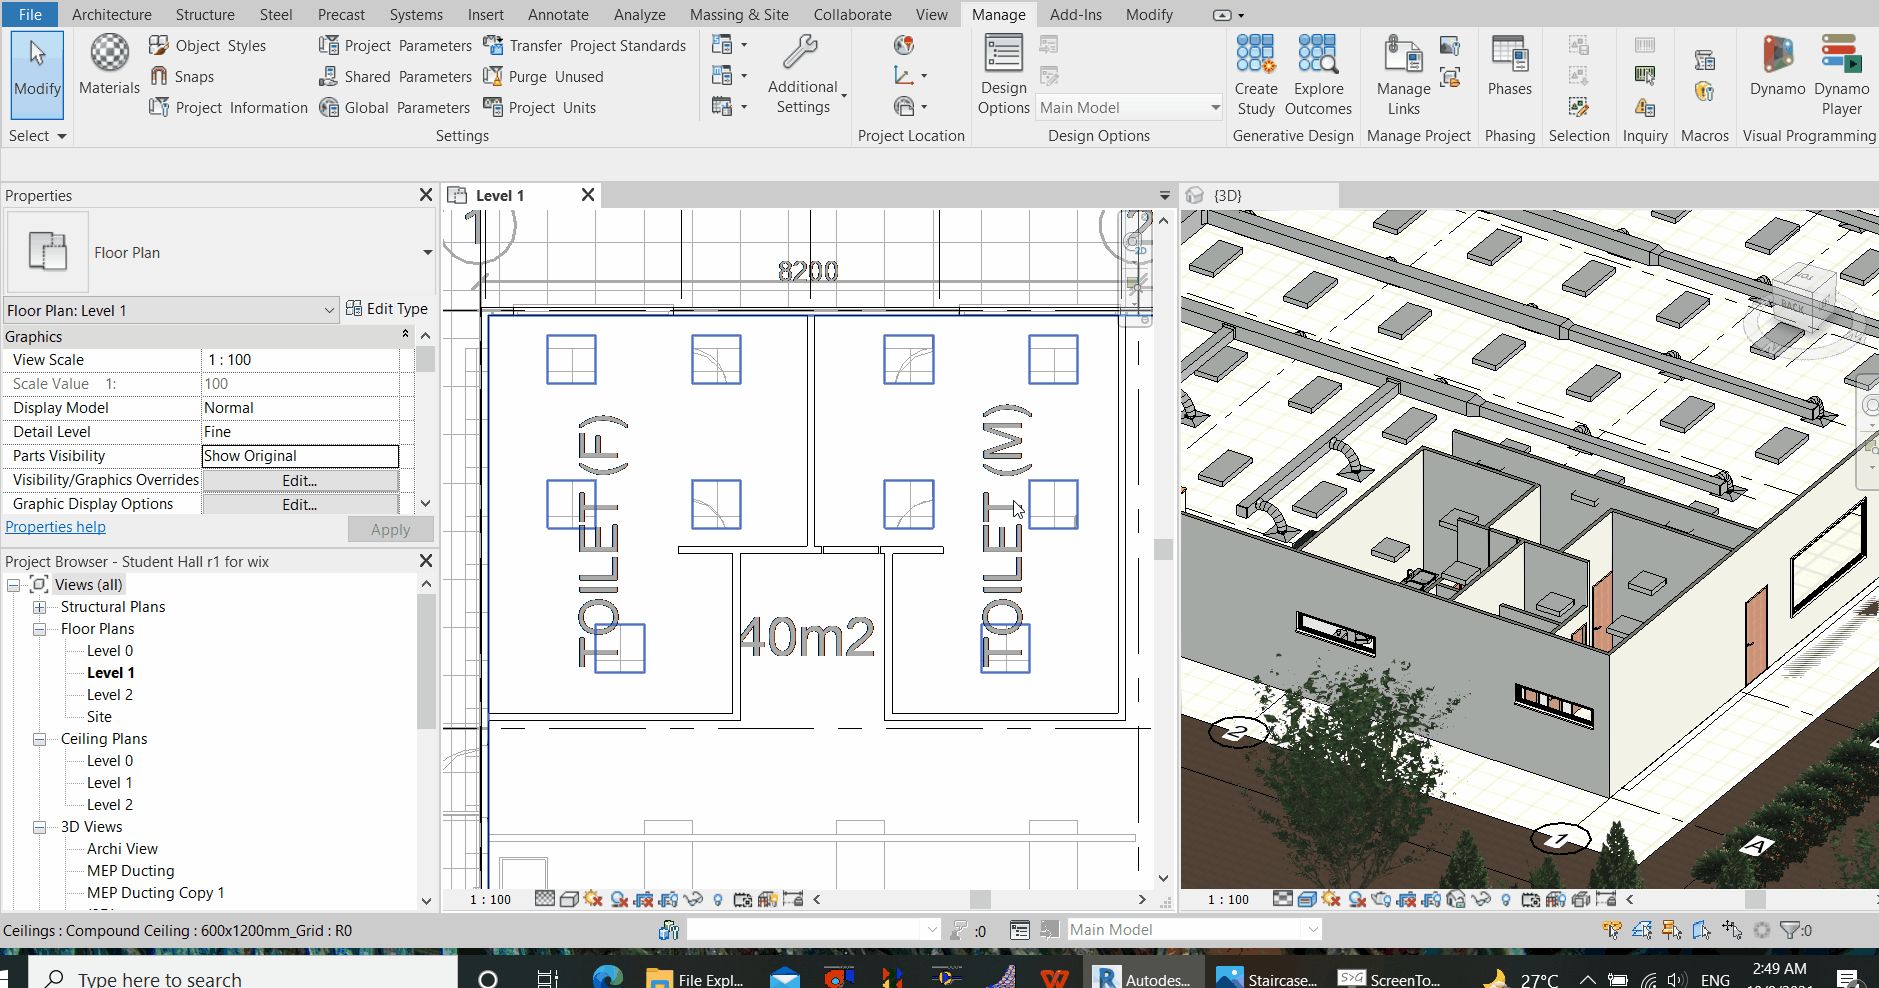Open Visual Style in Level 1 view bar

569,899
